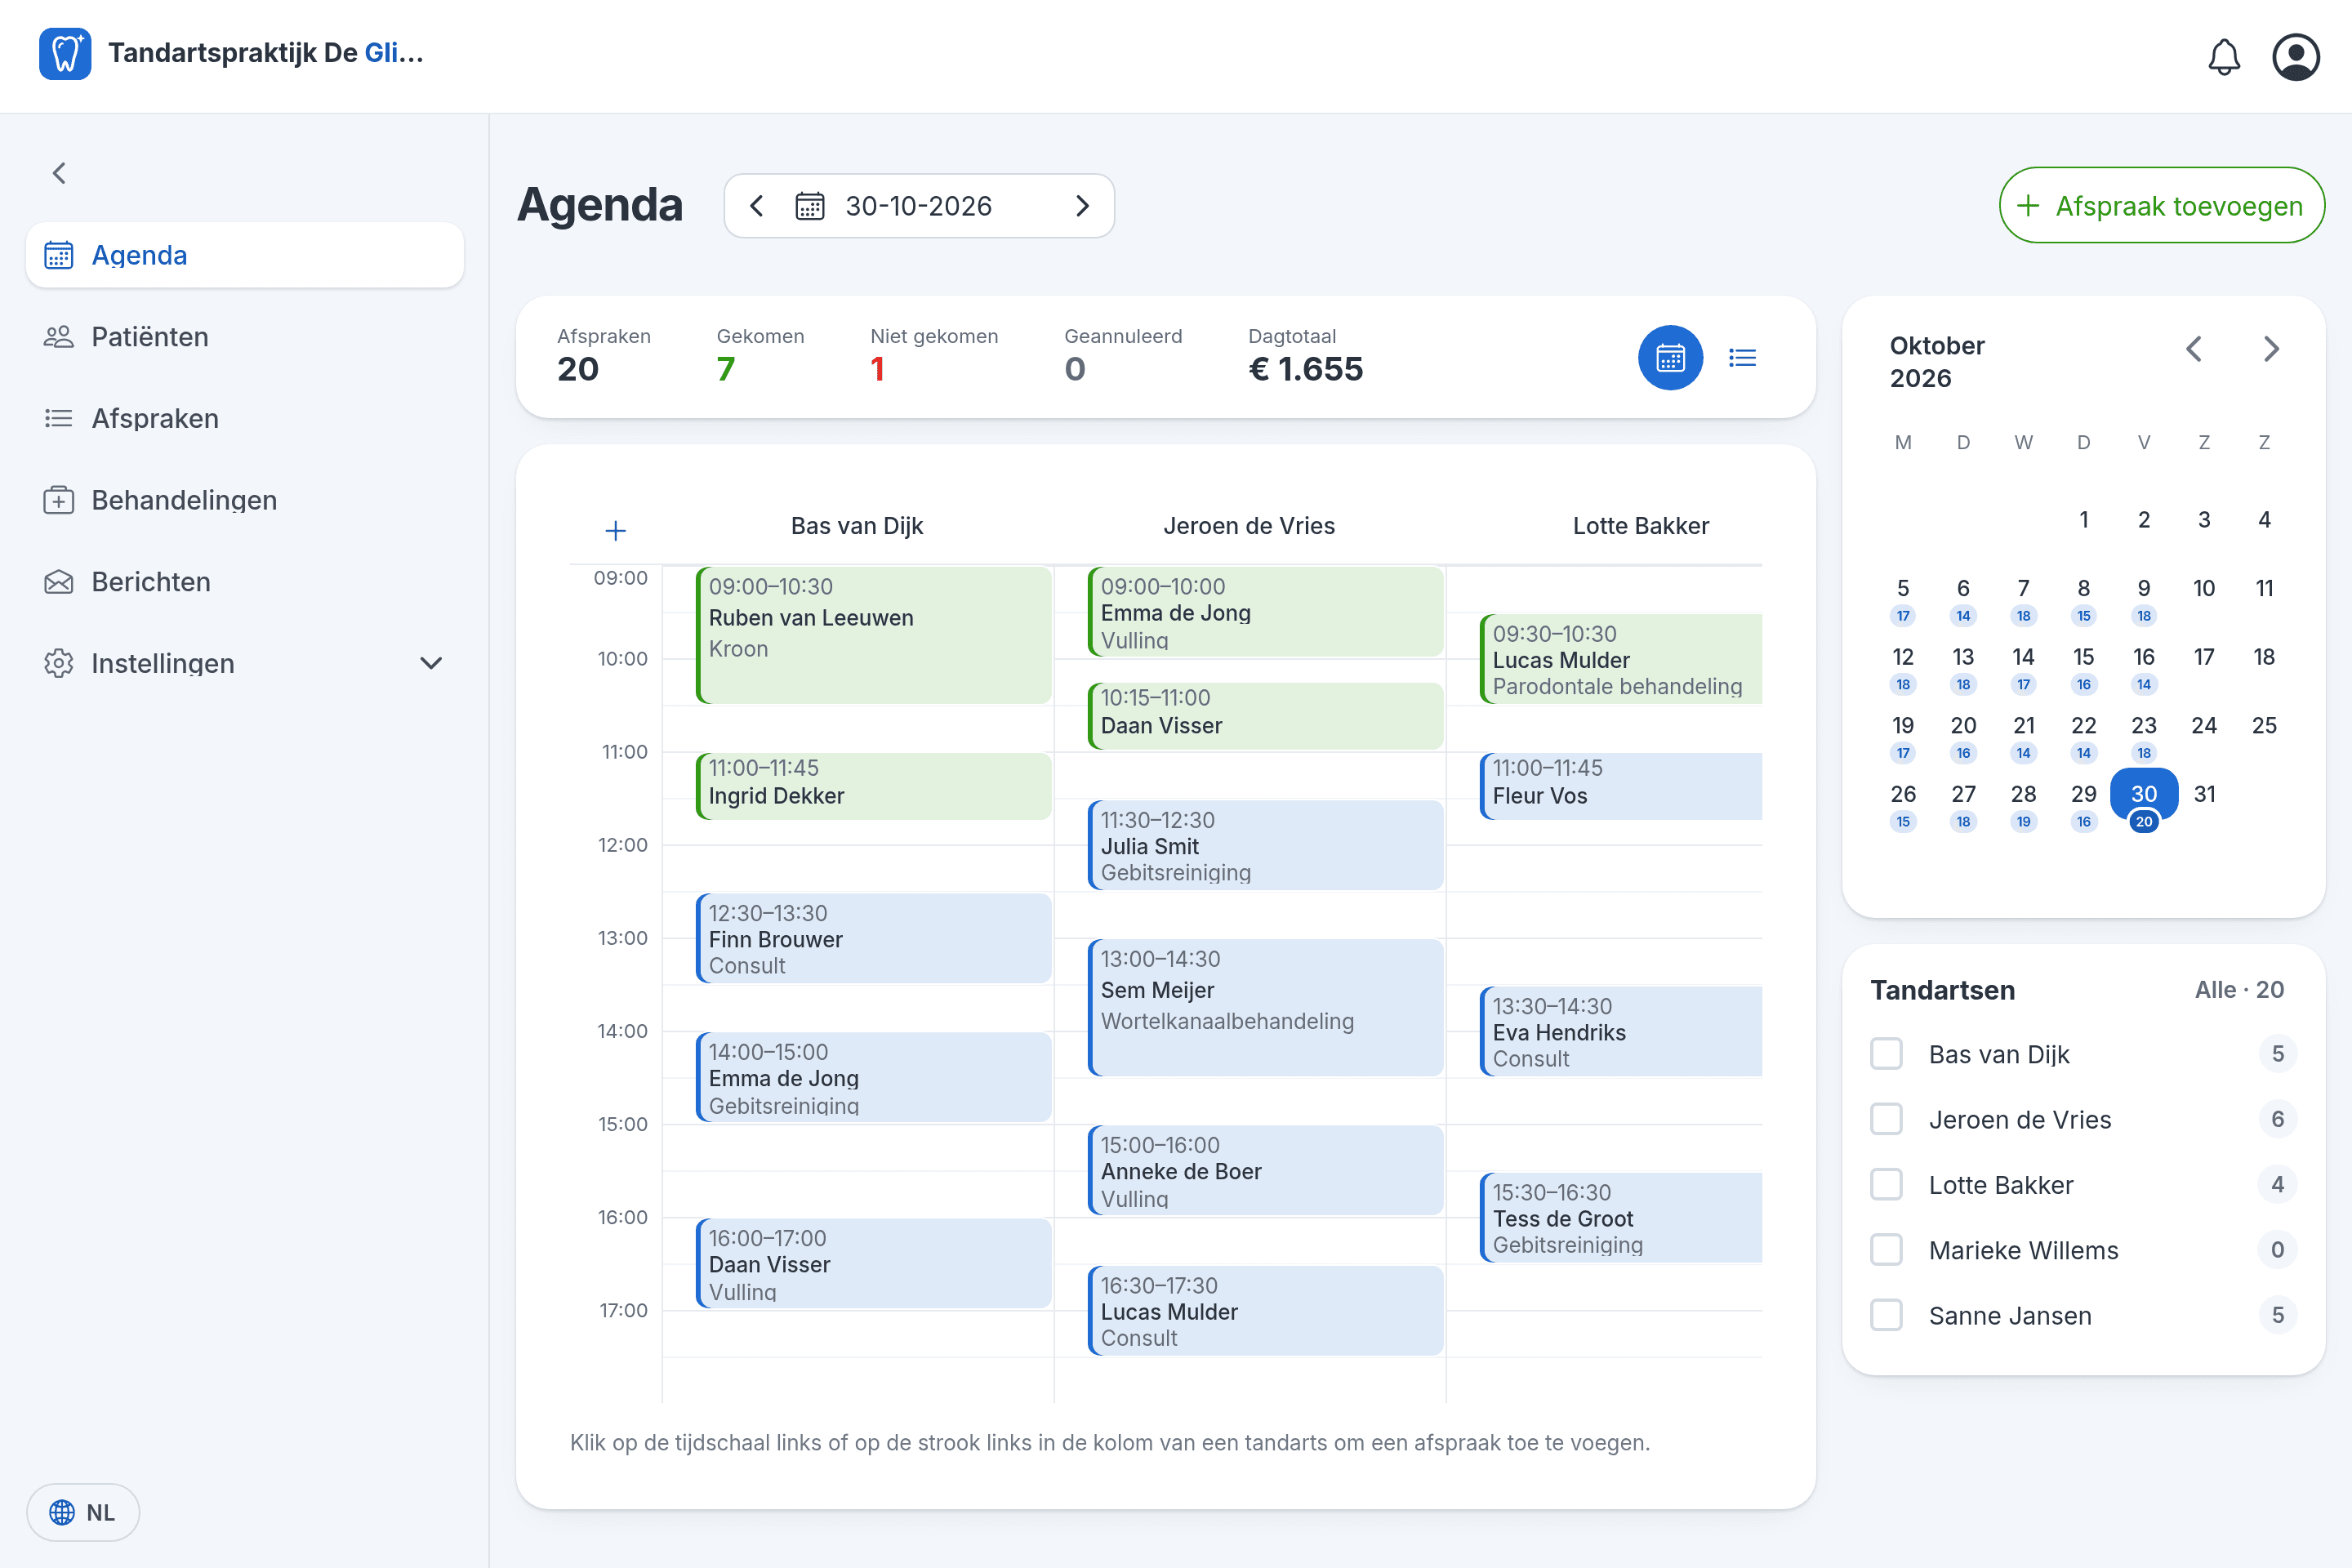The image size is (2352, 1568).
Task: Check the Sanne Jansen checkbox
Action: 1886,1315
